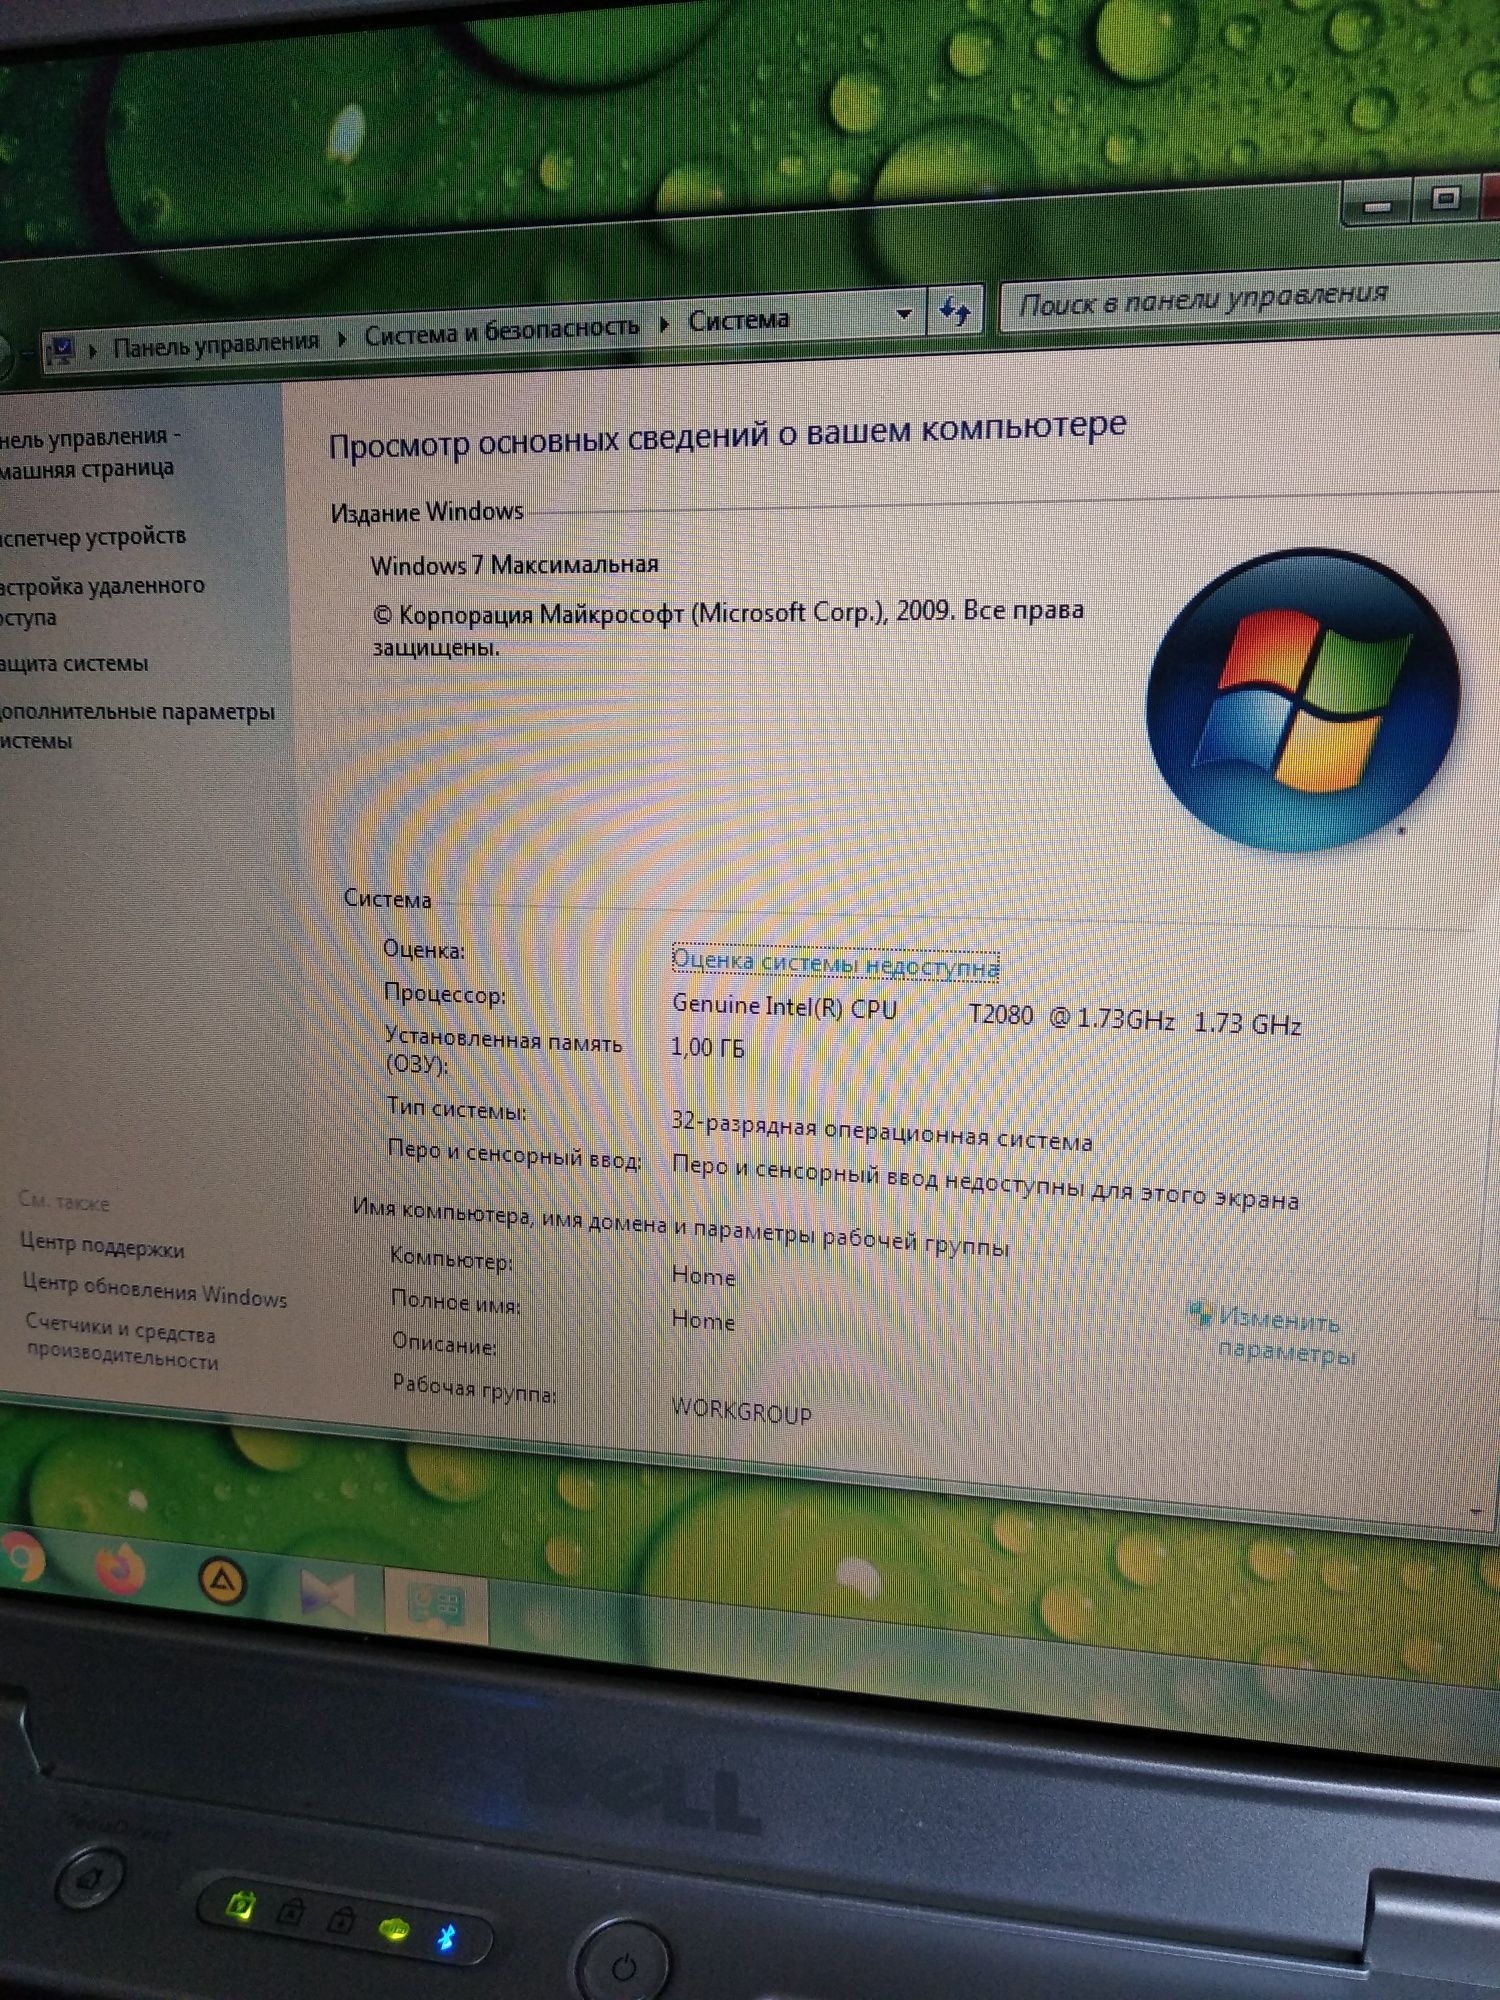Open Защита системы link
The image size is (1500, 2000).
(74, 664)
